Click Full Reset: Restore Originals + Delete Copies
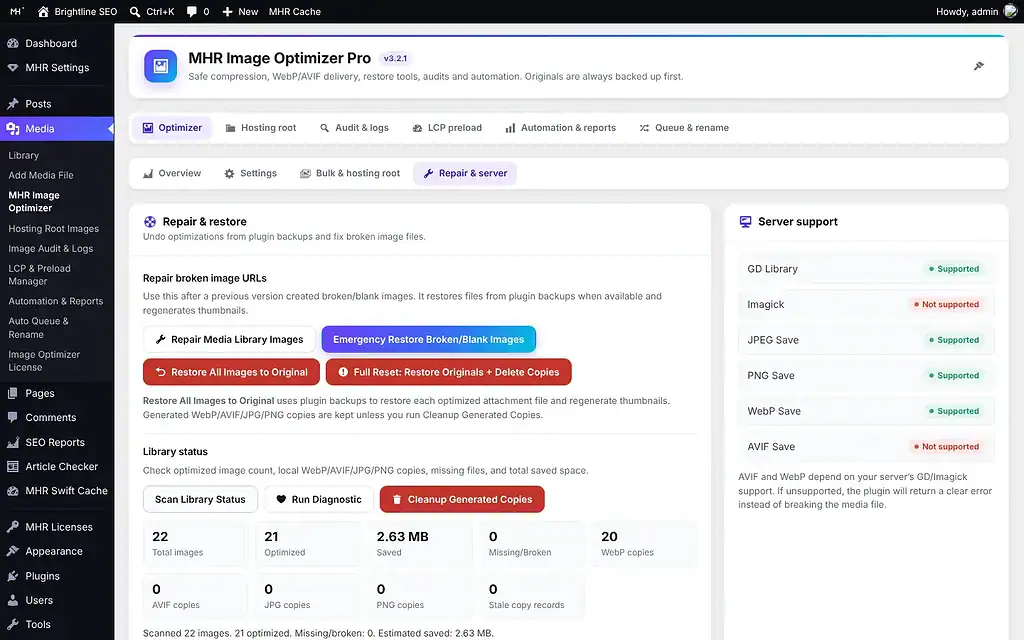1024x640 pixels. pyautogui.click(x=449, y=372)
